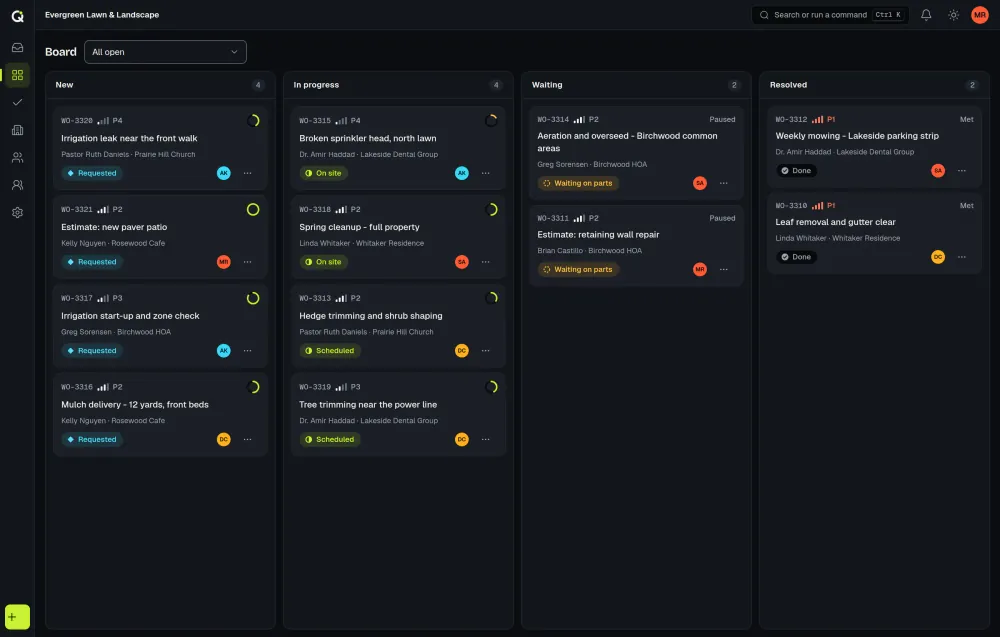Screen dimensions: 1000x637
Task: Click the Evergreen Lawn & Landscape workspace name
Action: point(102,15)
